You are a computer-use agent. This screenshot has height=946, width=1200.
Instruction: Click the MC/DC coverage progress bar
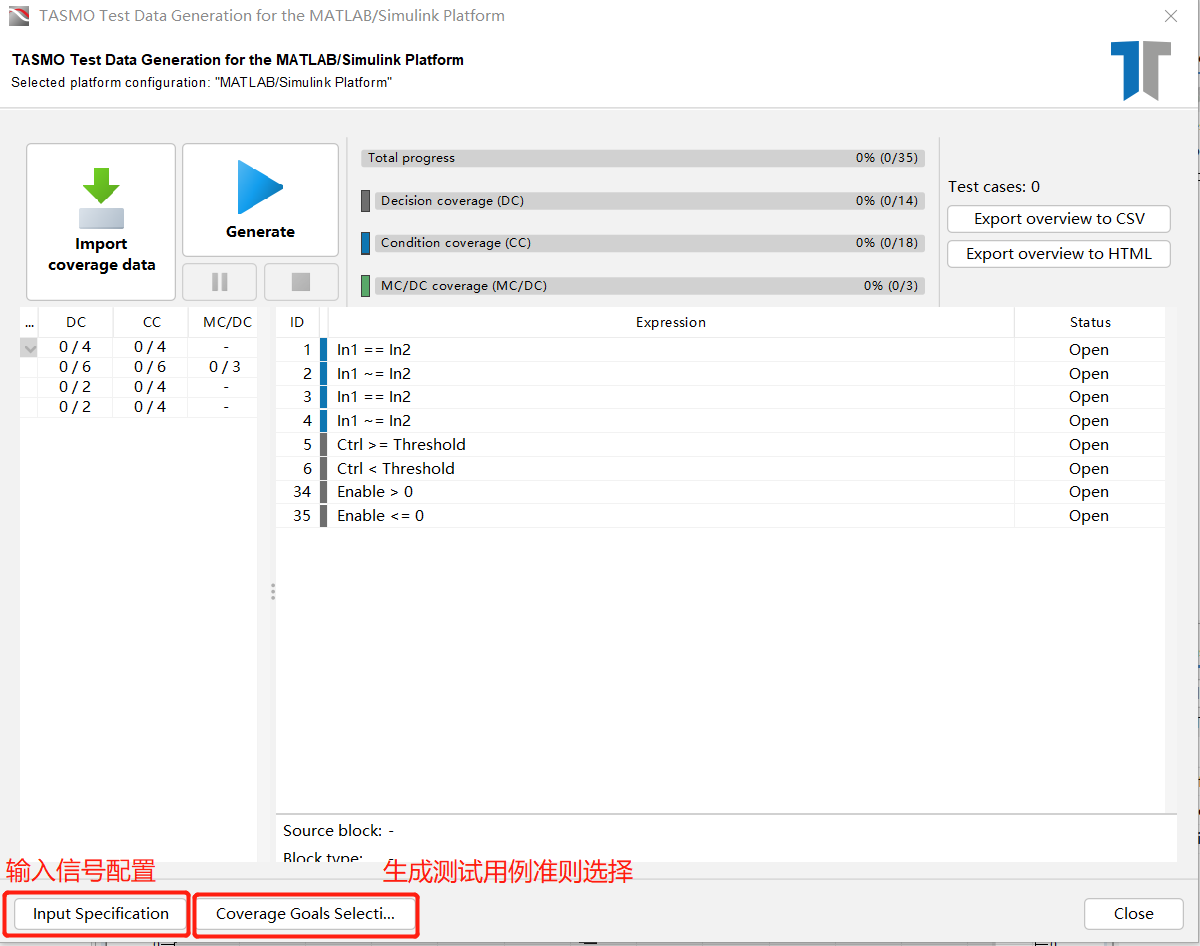[648, 286]
